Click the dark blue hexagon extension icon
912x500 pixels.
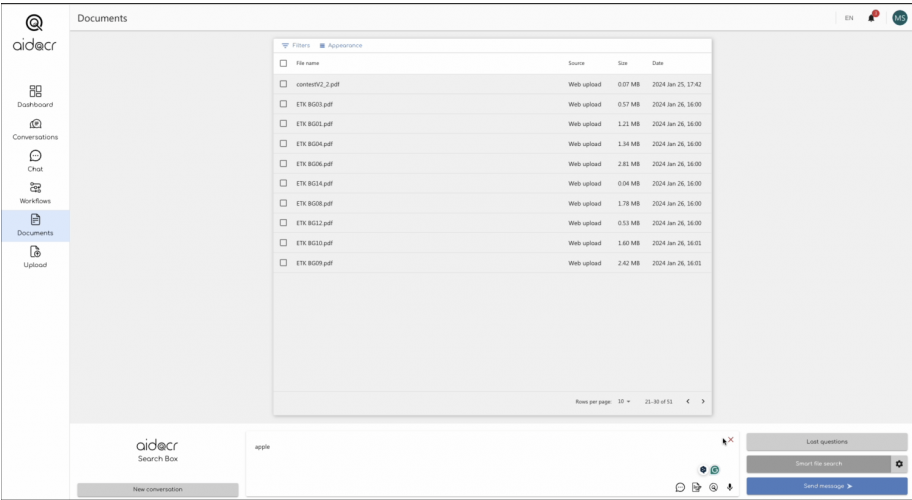(x=703, y=470)
